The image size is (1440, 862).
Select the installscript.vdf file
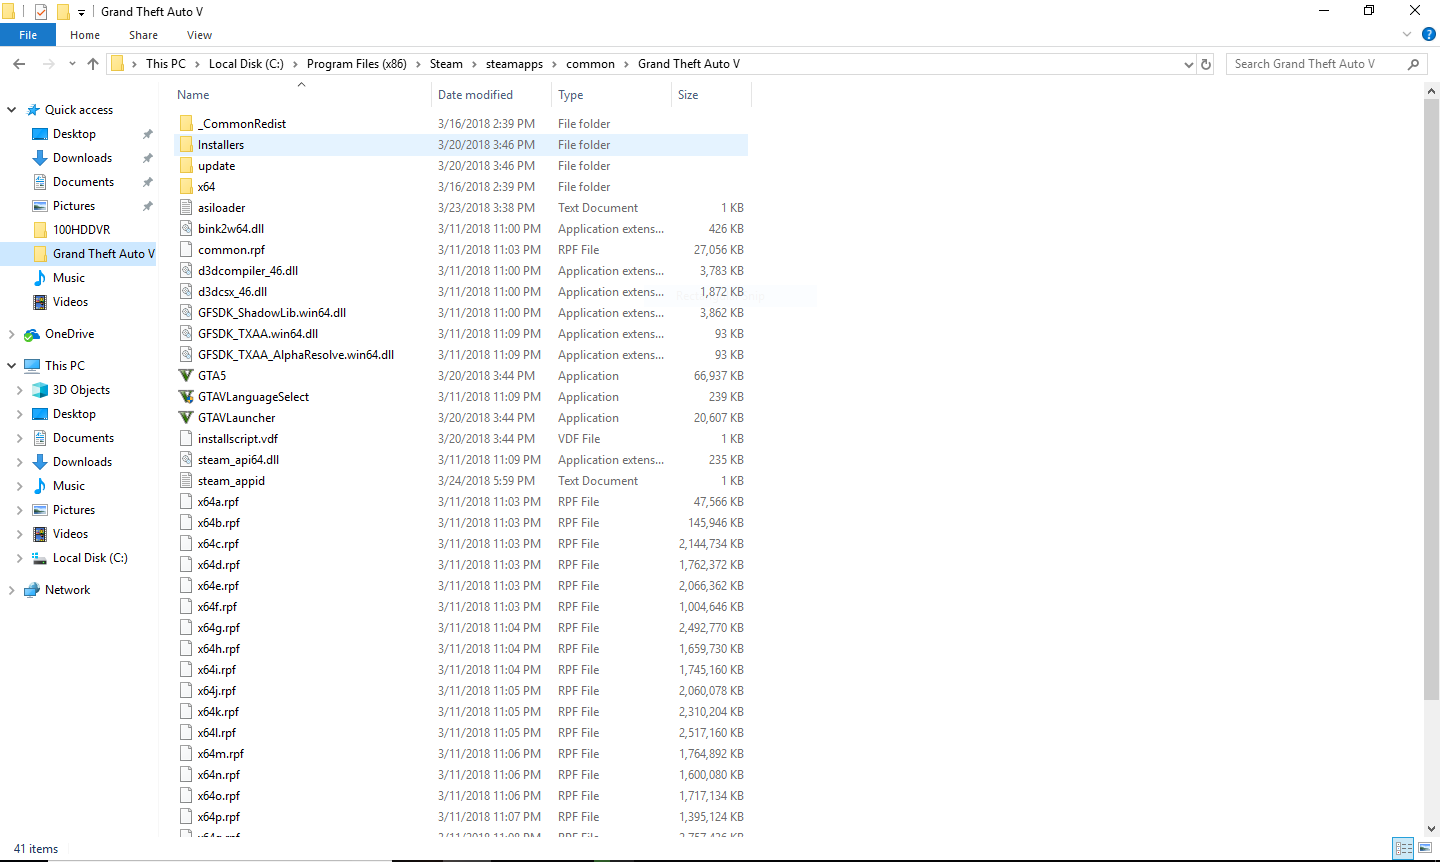coord(461,439)
